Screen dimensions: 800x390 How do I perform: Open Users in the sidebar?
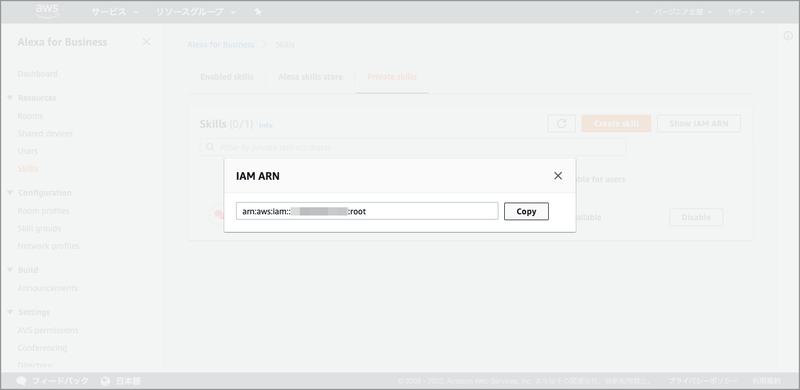tap(28, 151)
